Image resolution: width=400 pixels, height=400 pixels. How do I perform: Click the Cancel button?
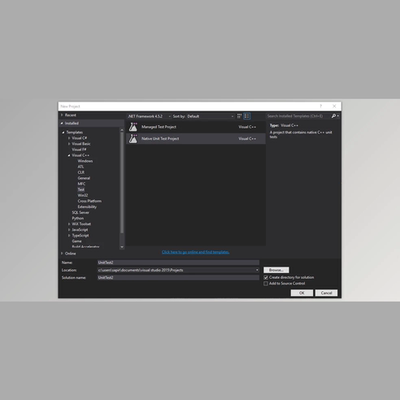pyautogui.click(x=326, y=293)
